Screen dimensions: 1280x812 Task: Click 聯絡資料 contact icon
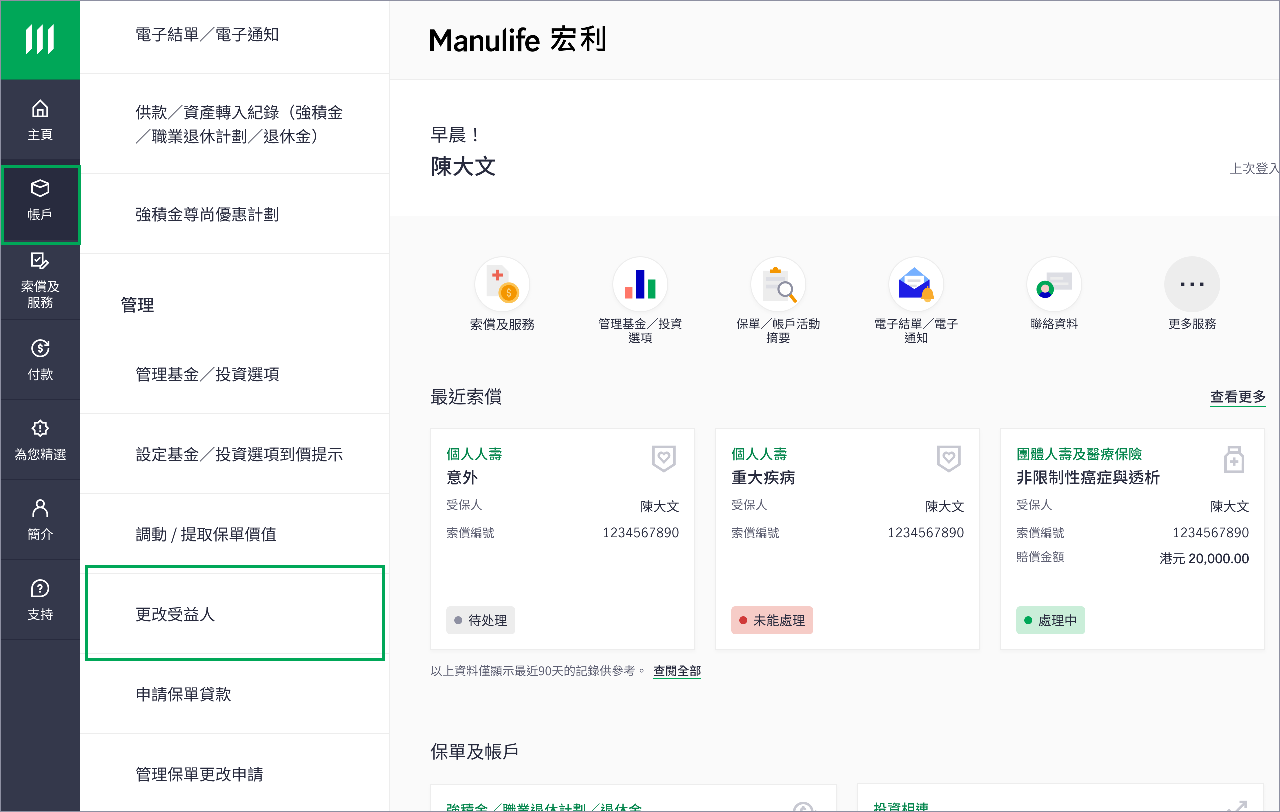[1054, 285]
